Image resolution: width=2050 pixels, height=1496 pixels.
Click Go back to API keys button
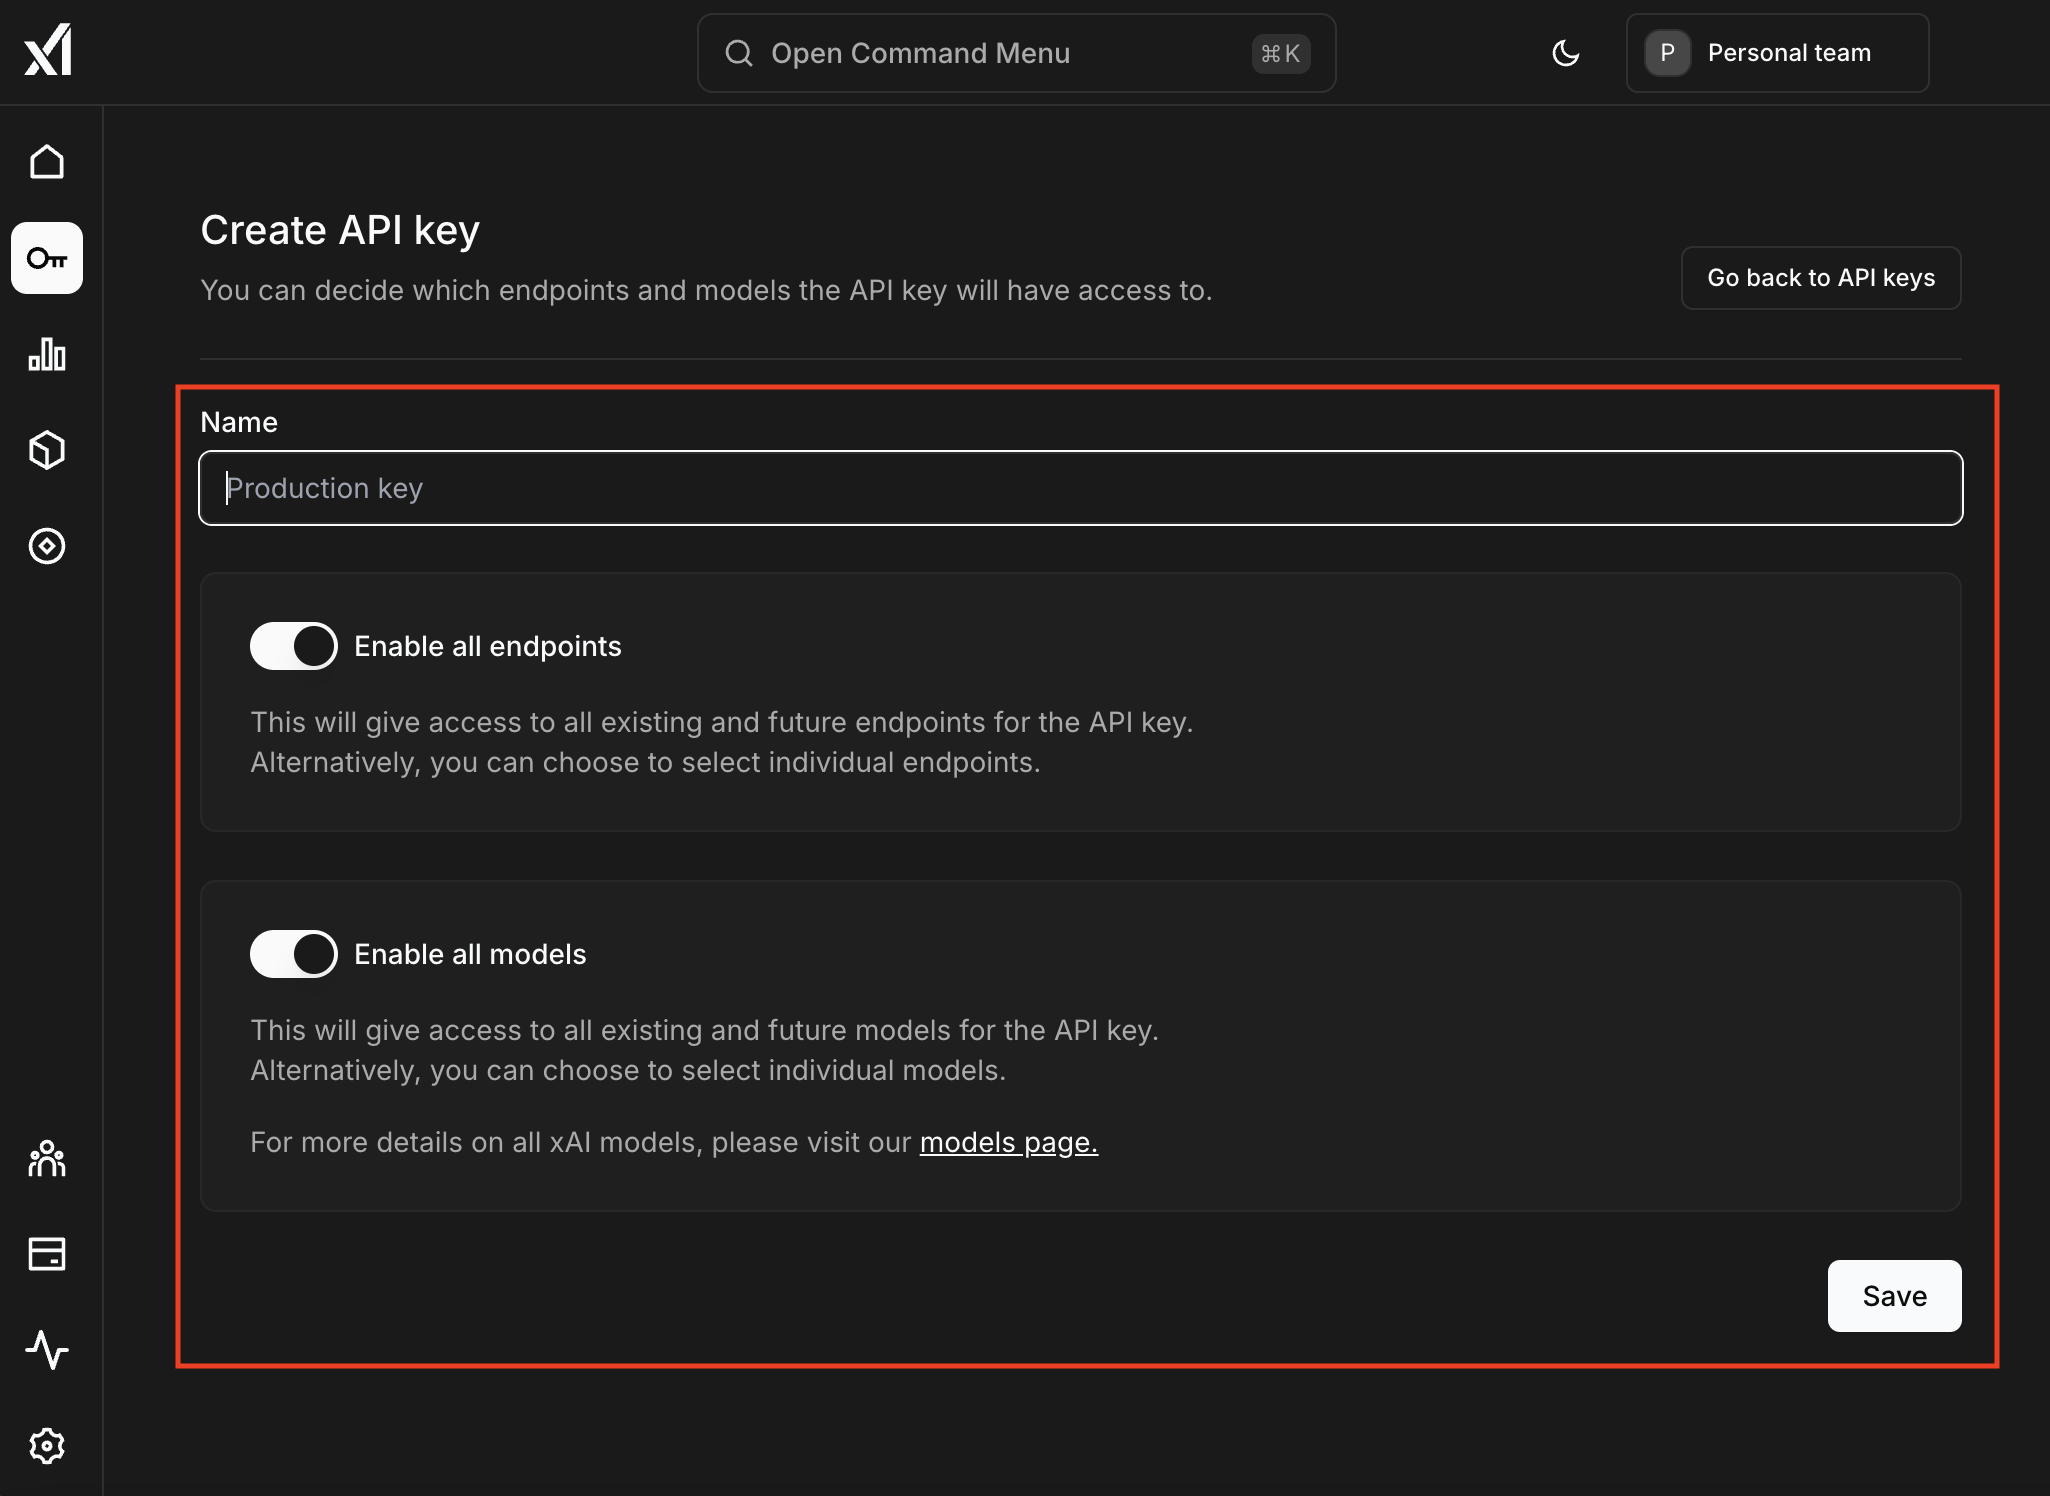coord(1820,278)
